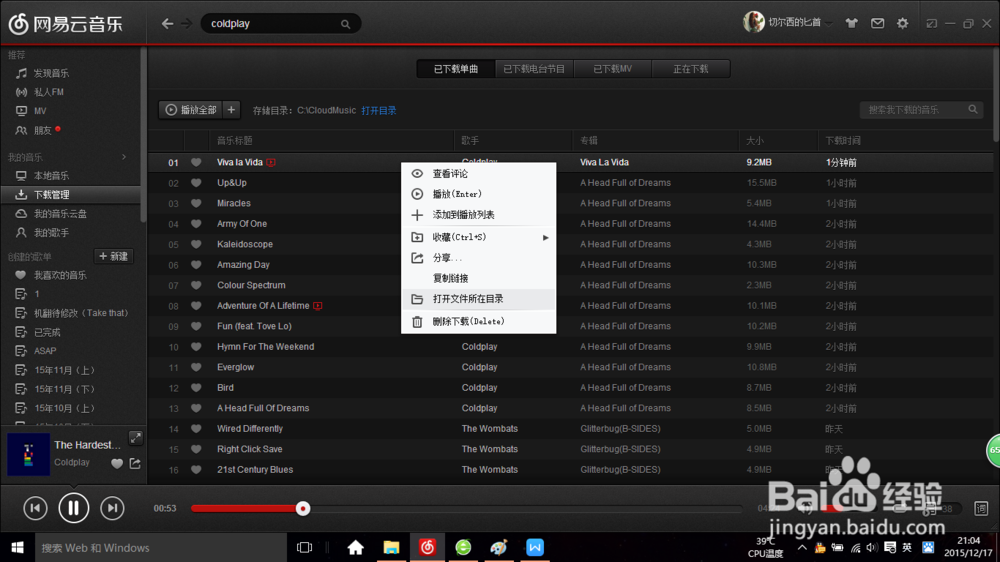The width and height of the screenshot is (1000, 562).
Task: Choose 打开文件所在目录 from context menu
Action: coord(478,299)
